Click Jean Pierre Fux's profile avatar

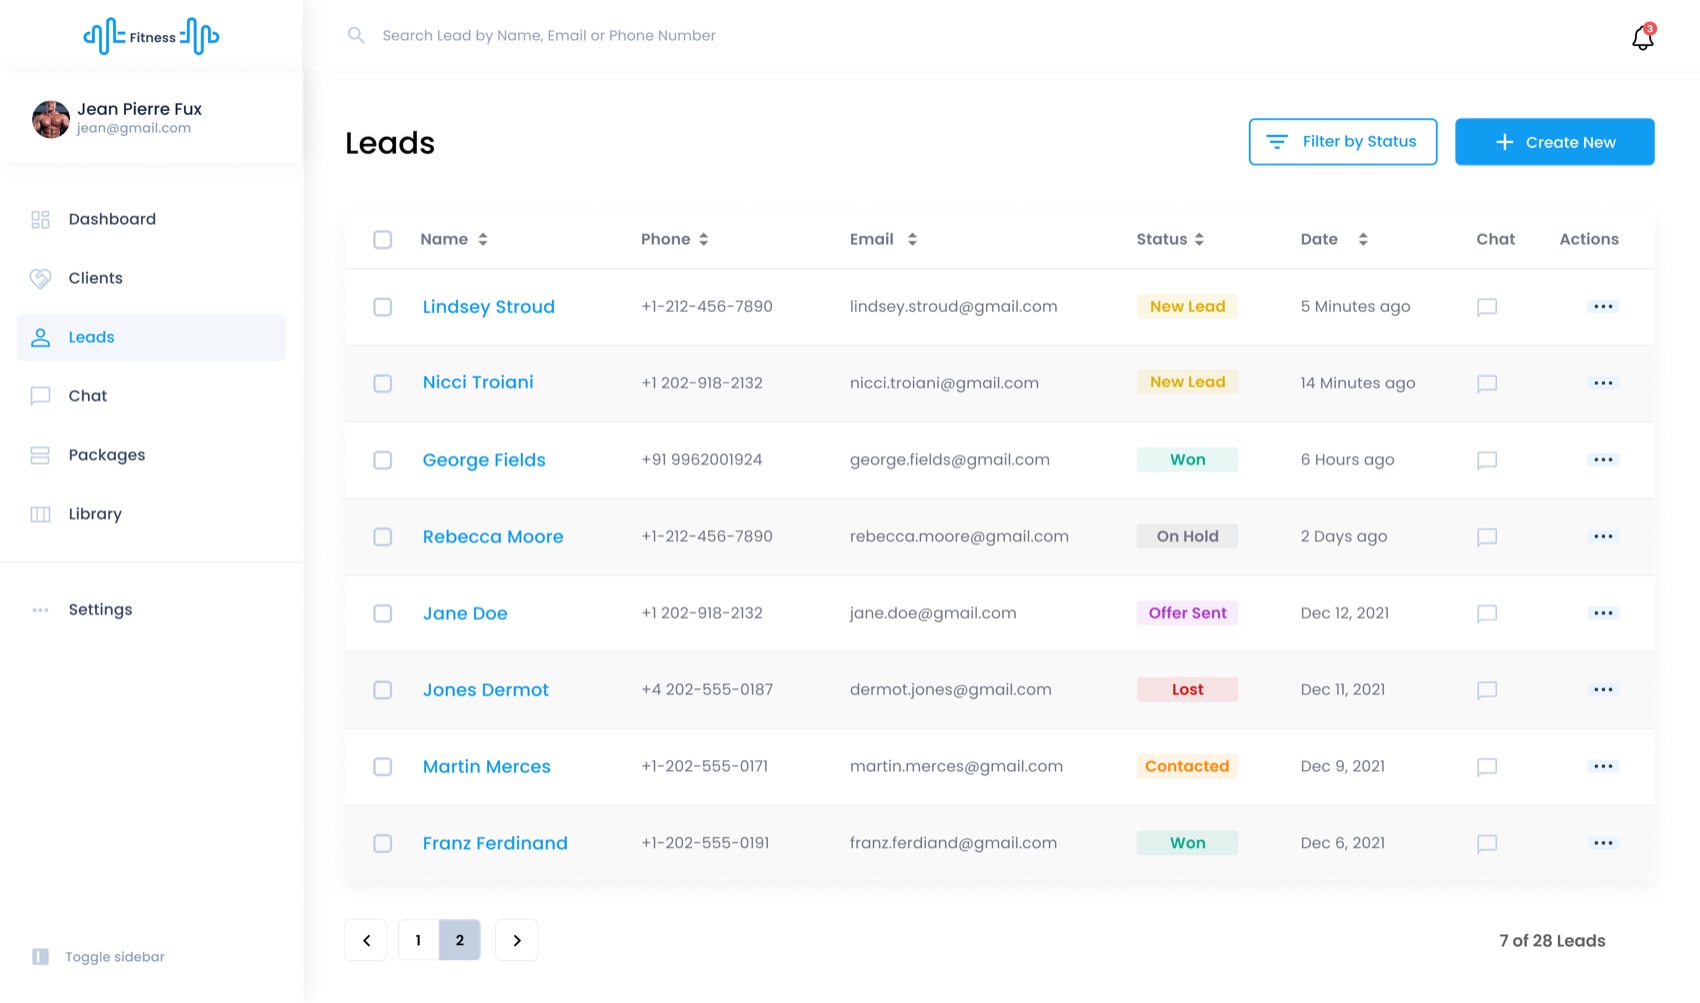coord(51,119)
